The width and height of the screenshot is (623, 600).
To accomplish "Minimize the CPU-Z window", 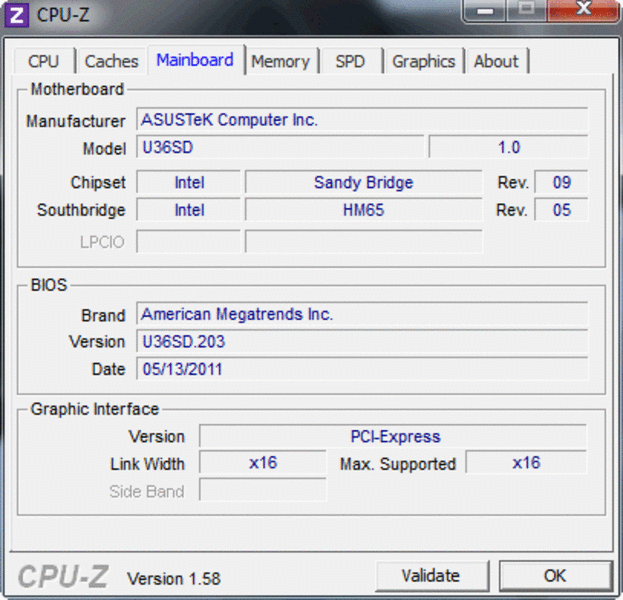I will 484,10.
